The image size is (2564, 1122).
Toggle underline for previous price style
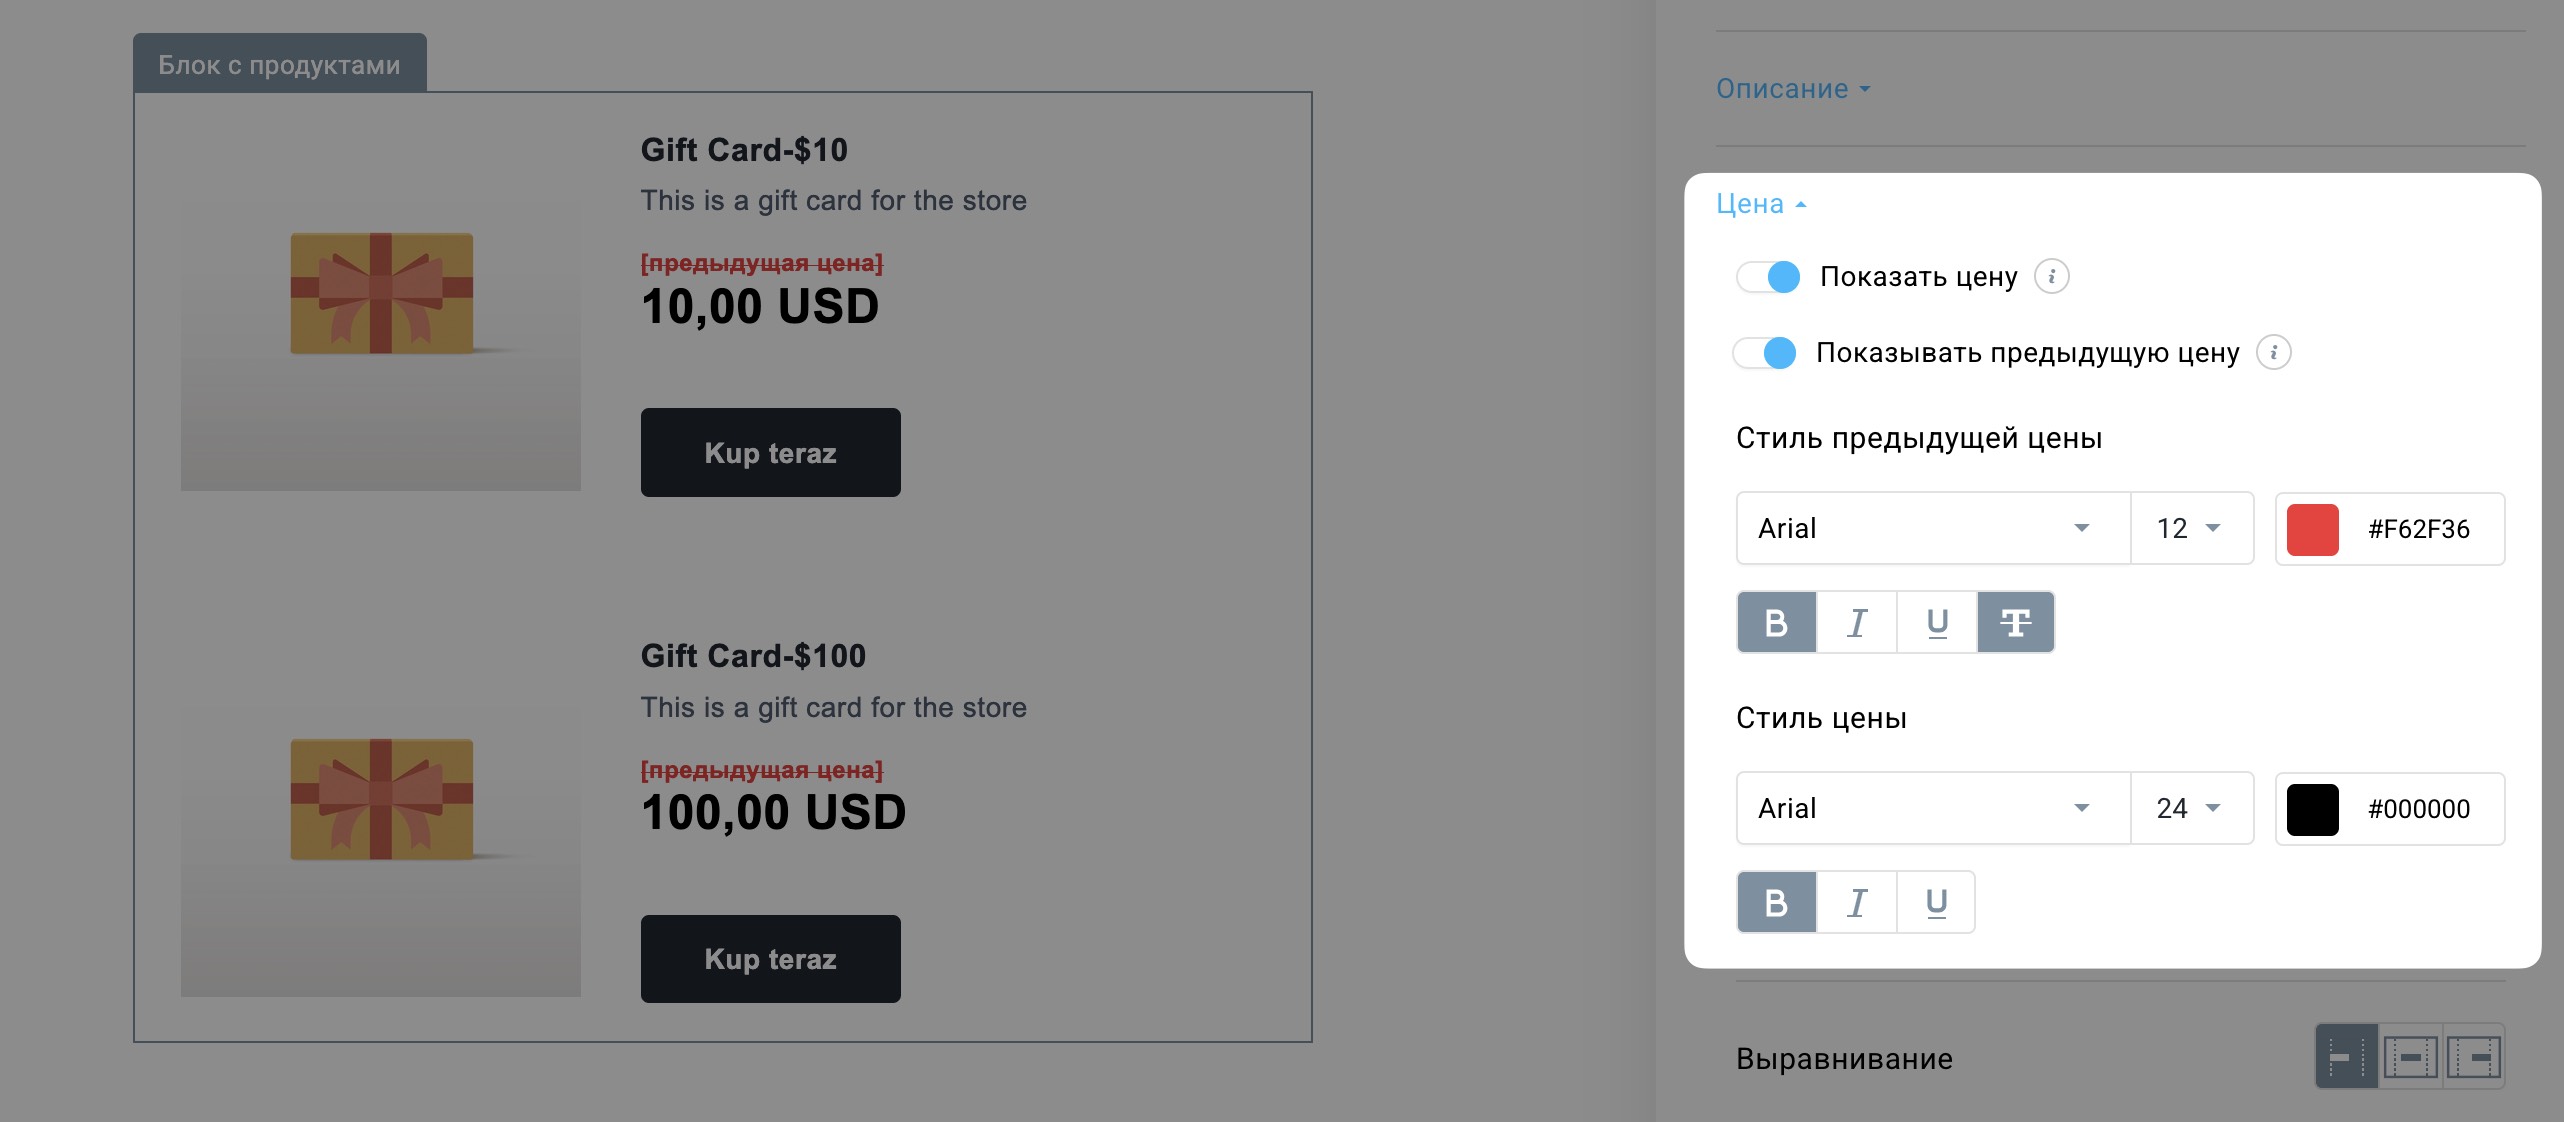pos(1936,622)
